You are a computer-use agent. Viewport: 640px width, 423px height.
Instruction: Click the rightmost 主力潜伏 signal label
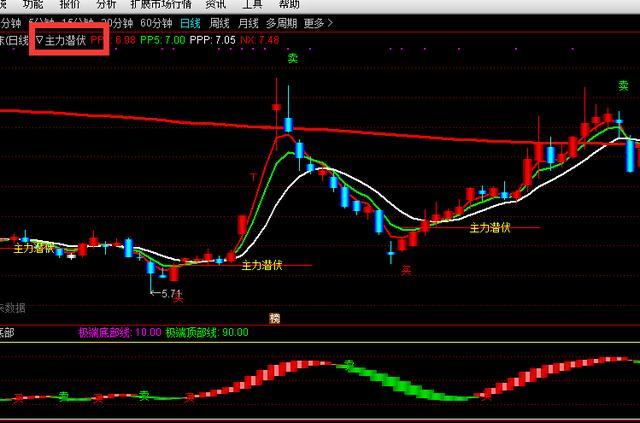coord(490,228)
